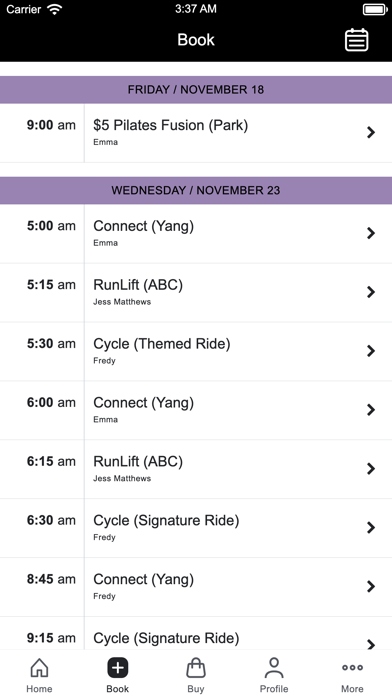Tap the battery indicator in status bar

point(376,9)
